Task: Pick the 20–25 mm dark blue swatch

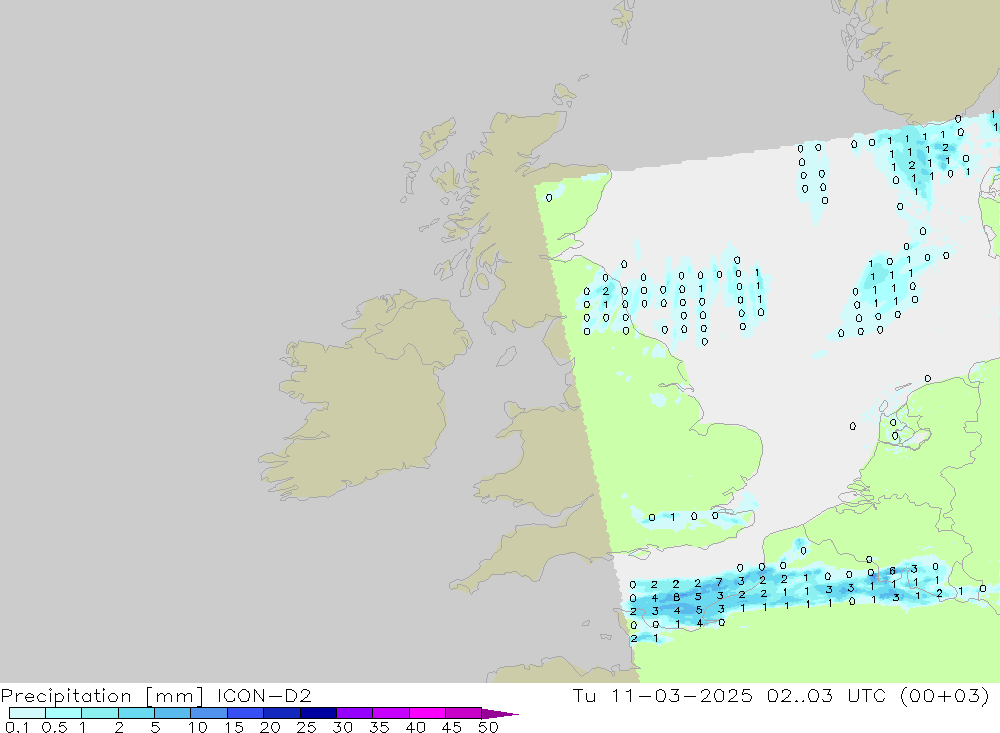Action: click(x=281, y=713)
